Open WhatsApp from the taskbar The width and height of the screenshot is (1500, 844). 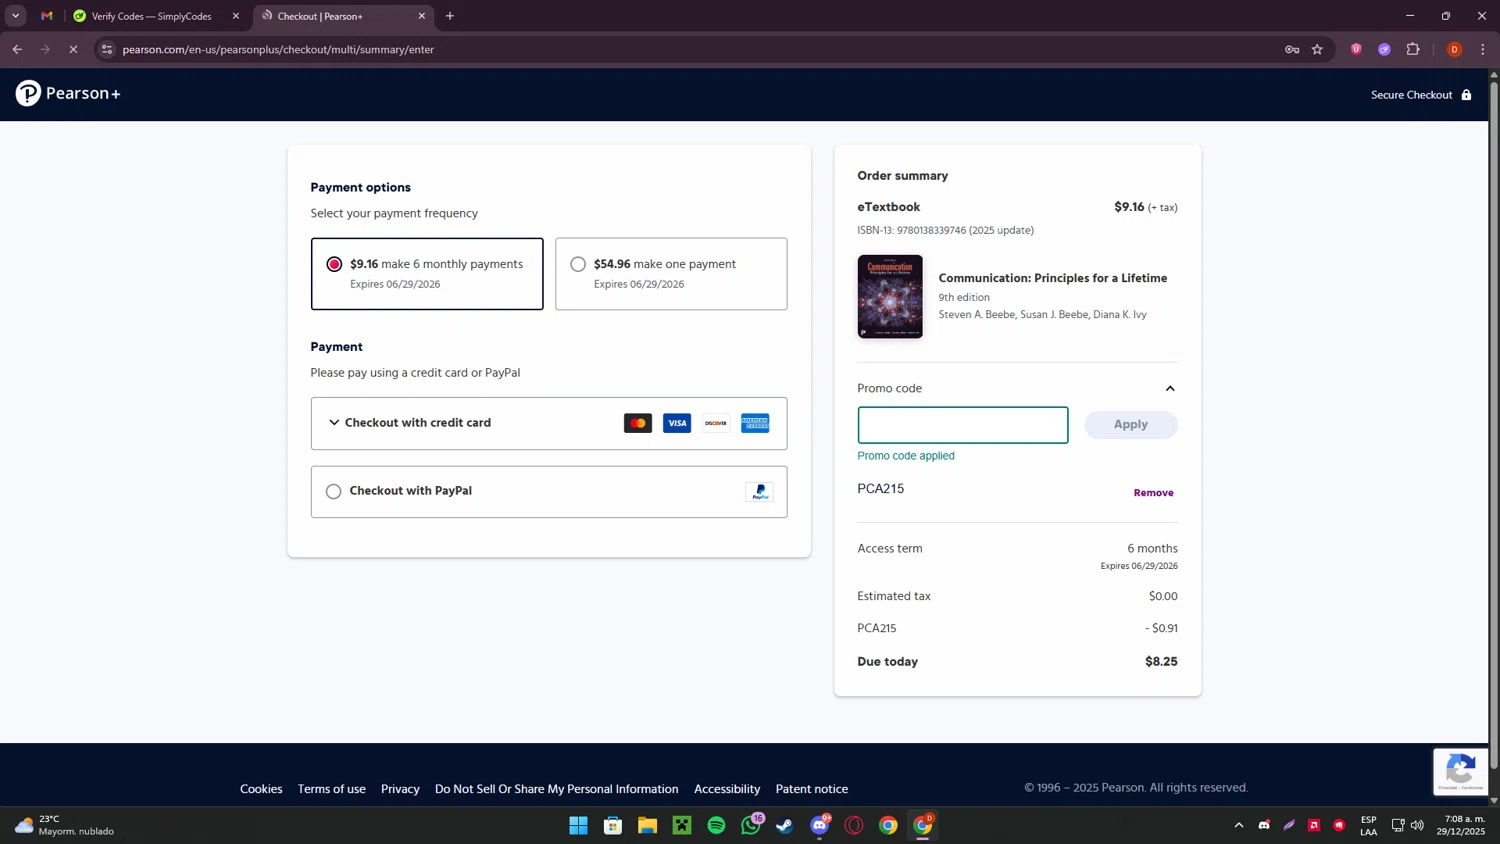tap(751, 825)
